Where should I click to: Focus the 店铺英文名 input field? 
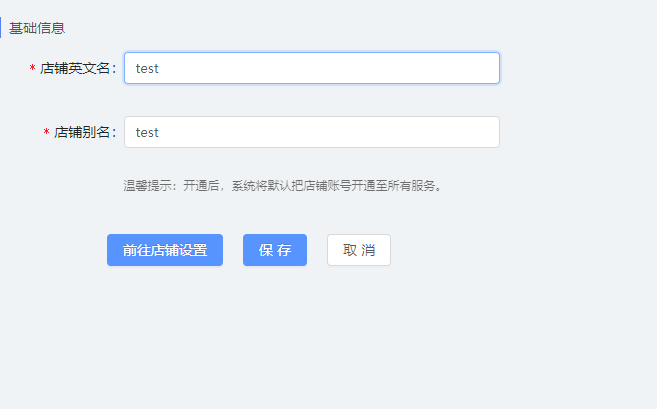pyautogui.click(x=312, y=68)
